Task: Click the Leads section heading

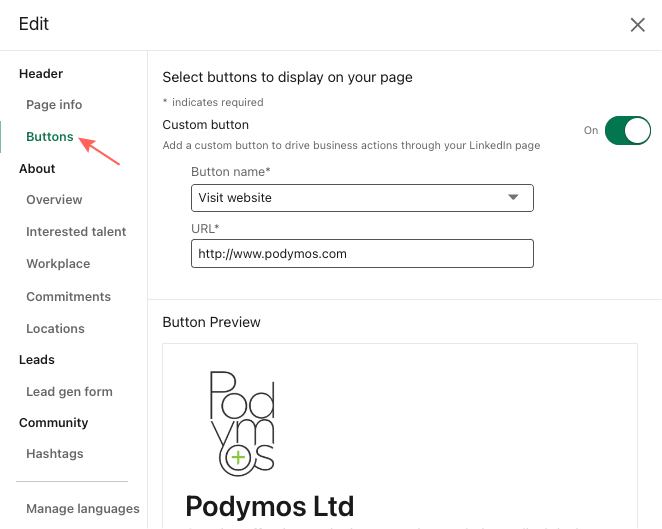Action: click(37, 360)
